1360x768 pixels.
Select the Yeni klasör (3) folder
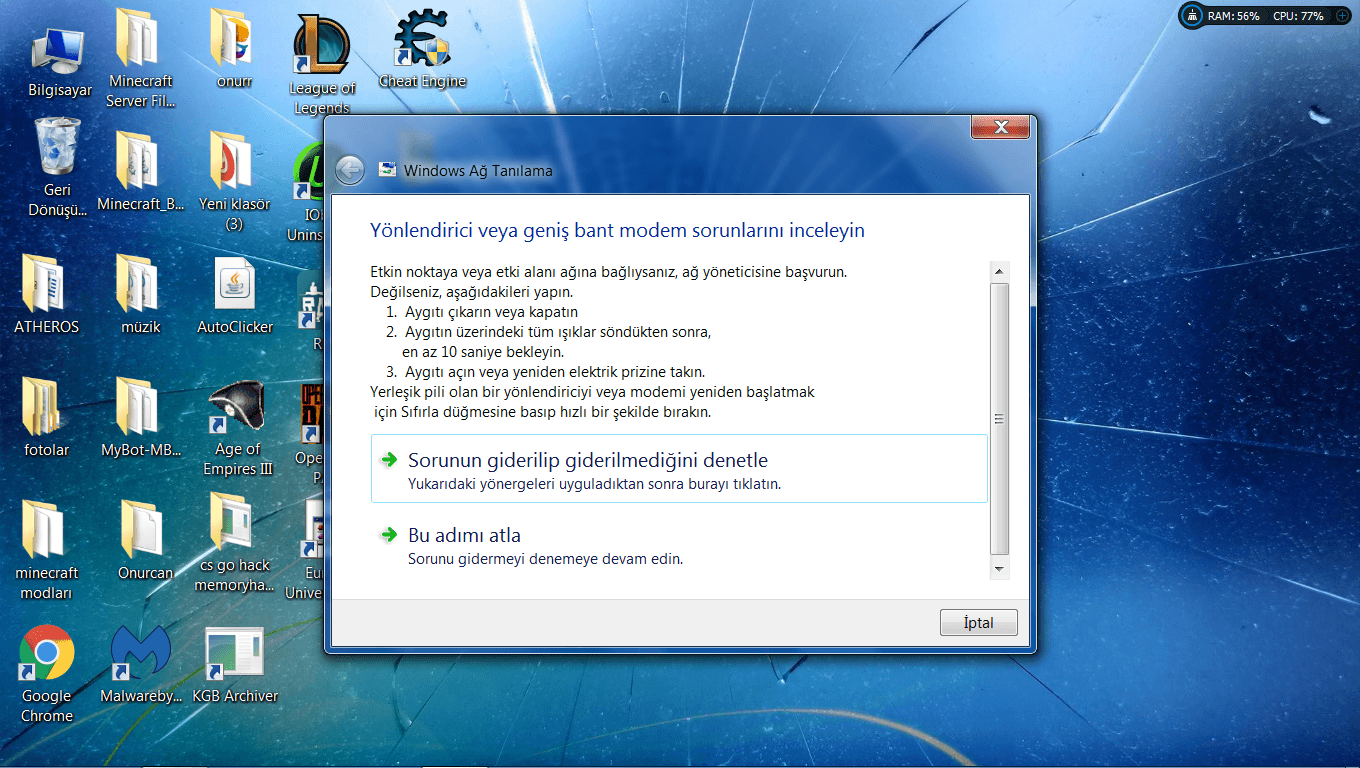point(234,181)
